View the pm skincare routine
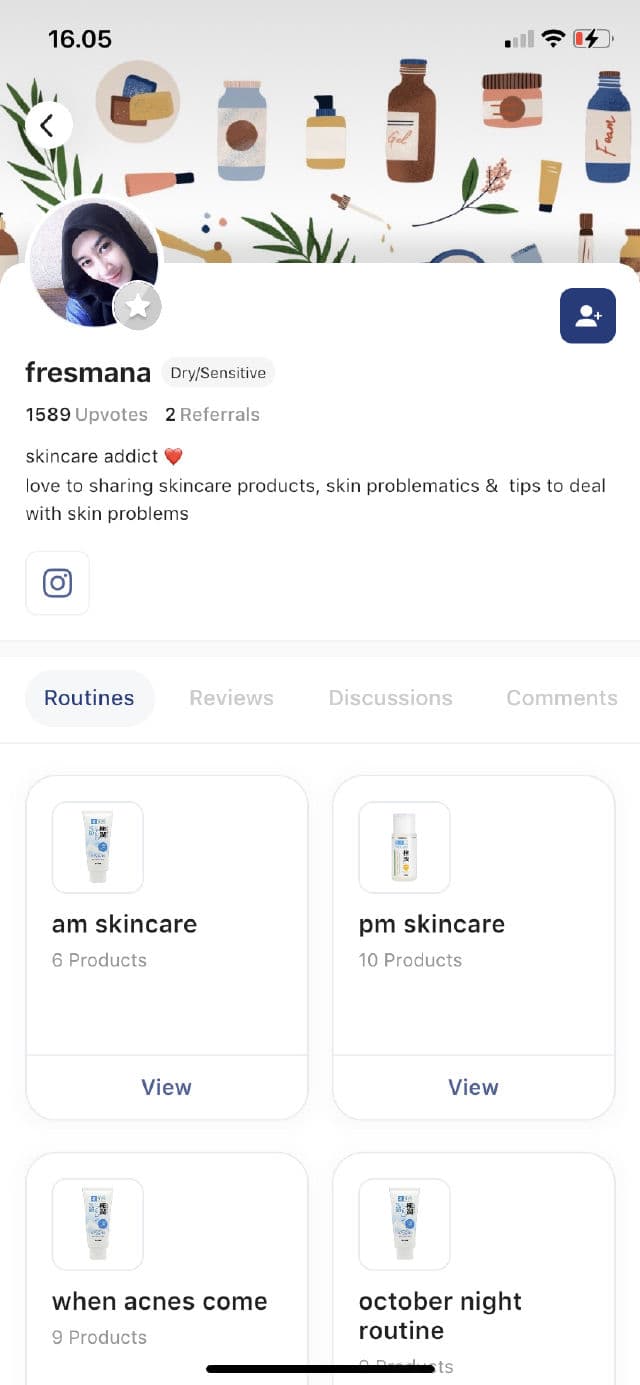Image resolution: width=640 pixels, height=1385 pixels. click(x=473, y=1087)
